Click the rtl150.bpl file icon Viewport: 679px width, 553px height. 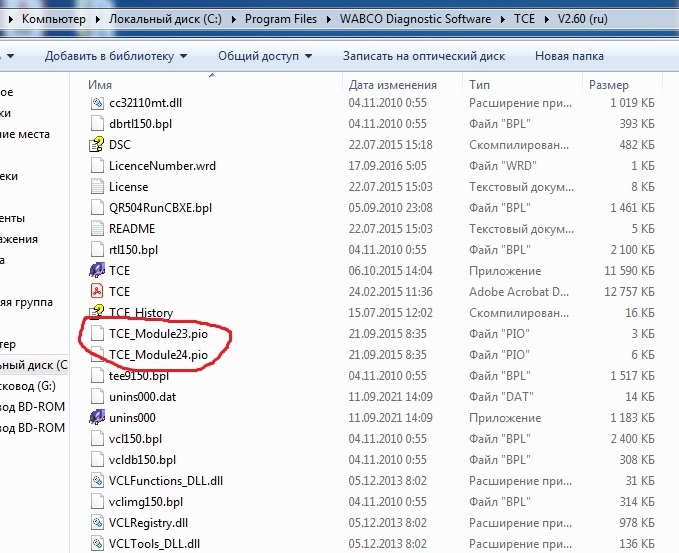[x=97, y=250]
